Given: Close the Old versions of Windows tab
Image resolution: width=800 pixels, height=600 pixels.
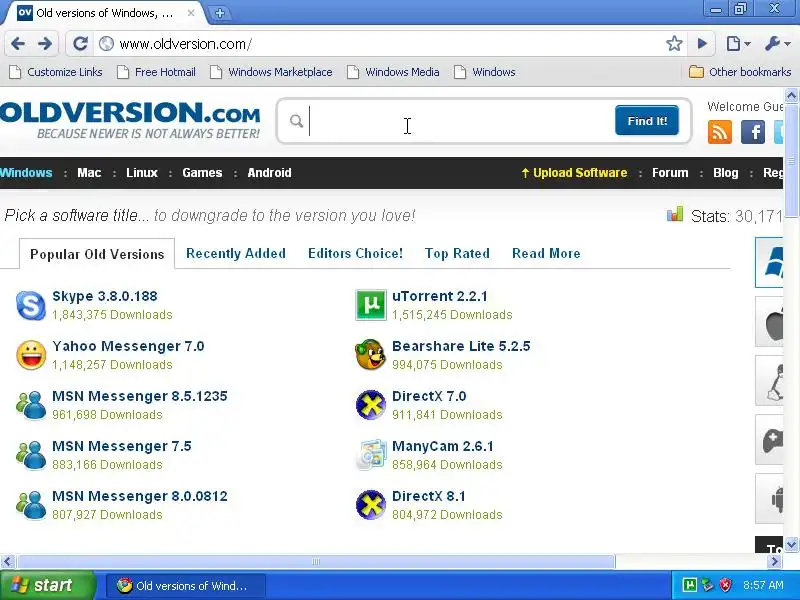Looking at the screenshot, I should [x=191, y=13].
